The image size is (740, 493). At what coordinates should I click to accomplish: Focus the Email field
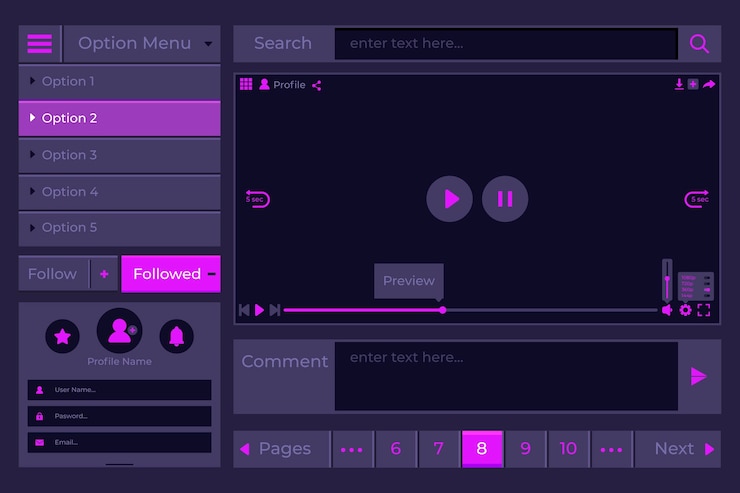[x=119, y=443]
